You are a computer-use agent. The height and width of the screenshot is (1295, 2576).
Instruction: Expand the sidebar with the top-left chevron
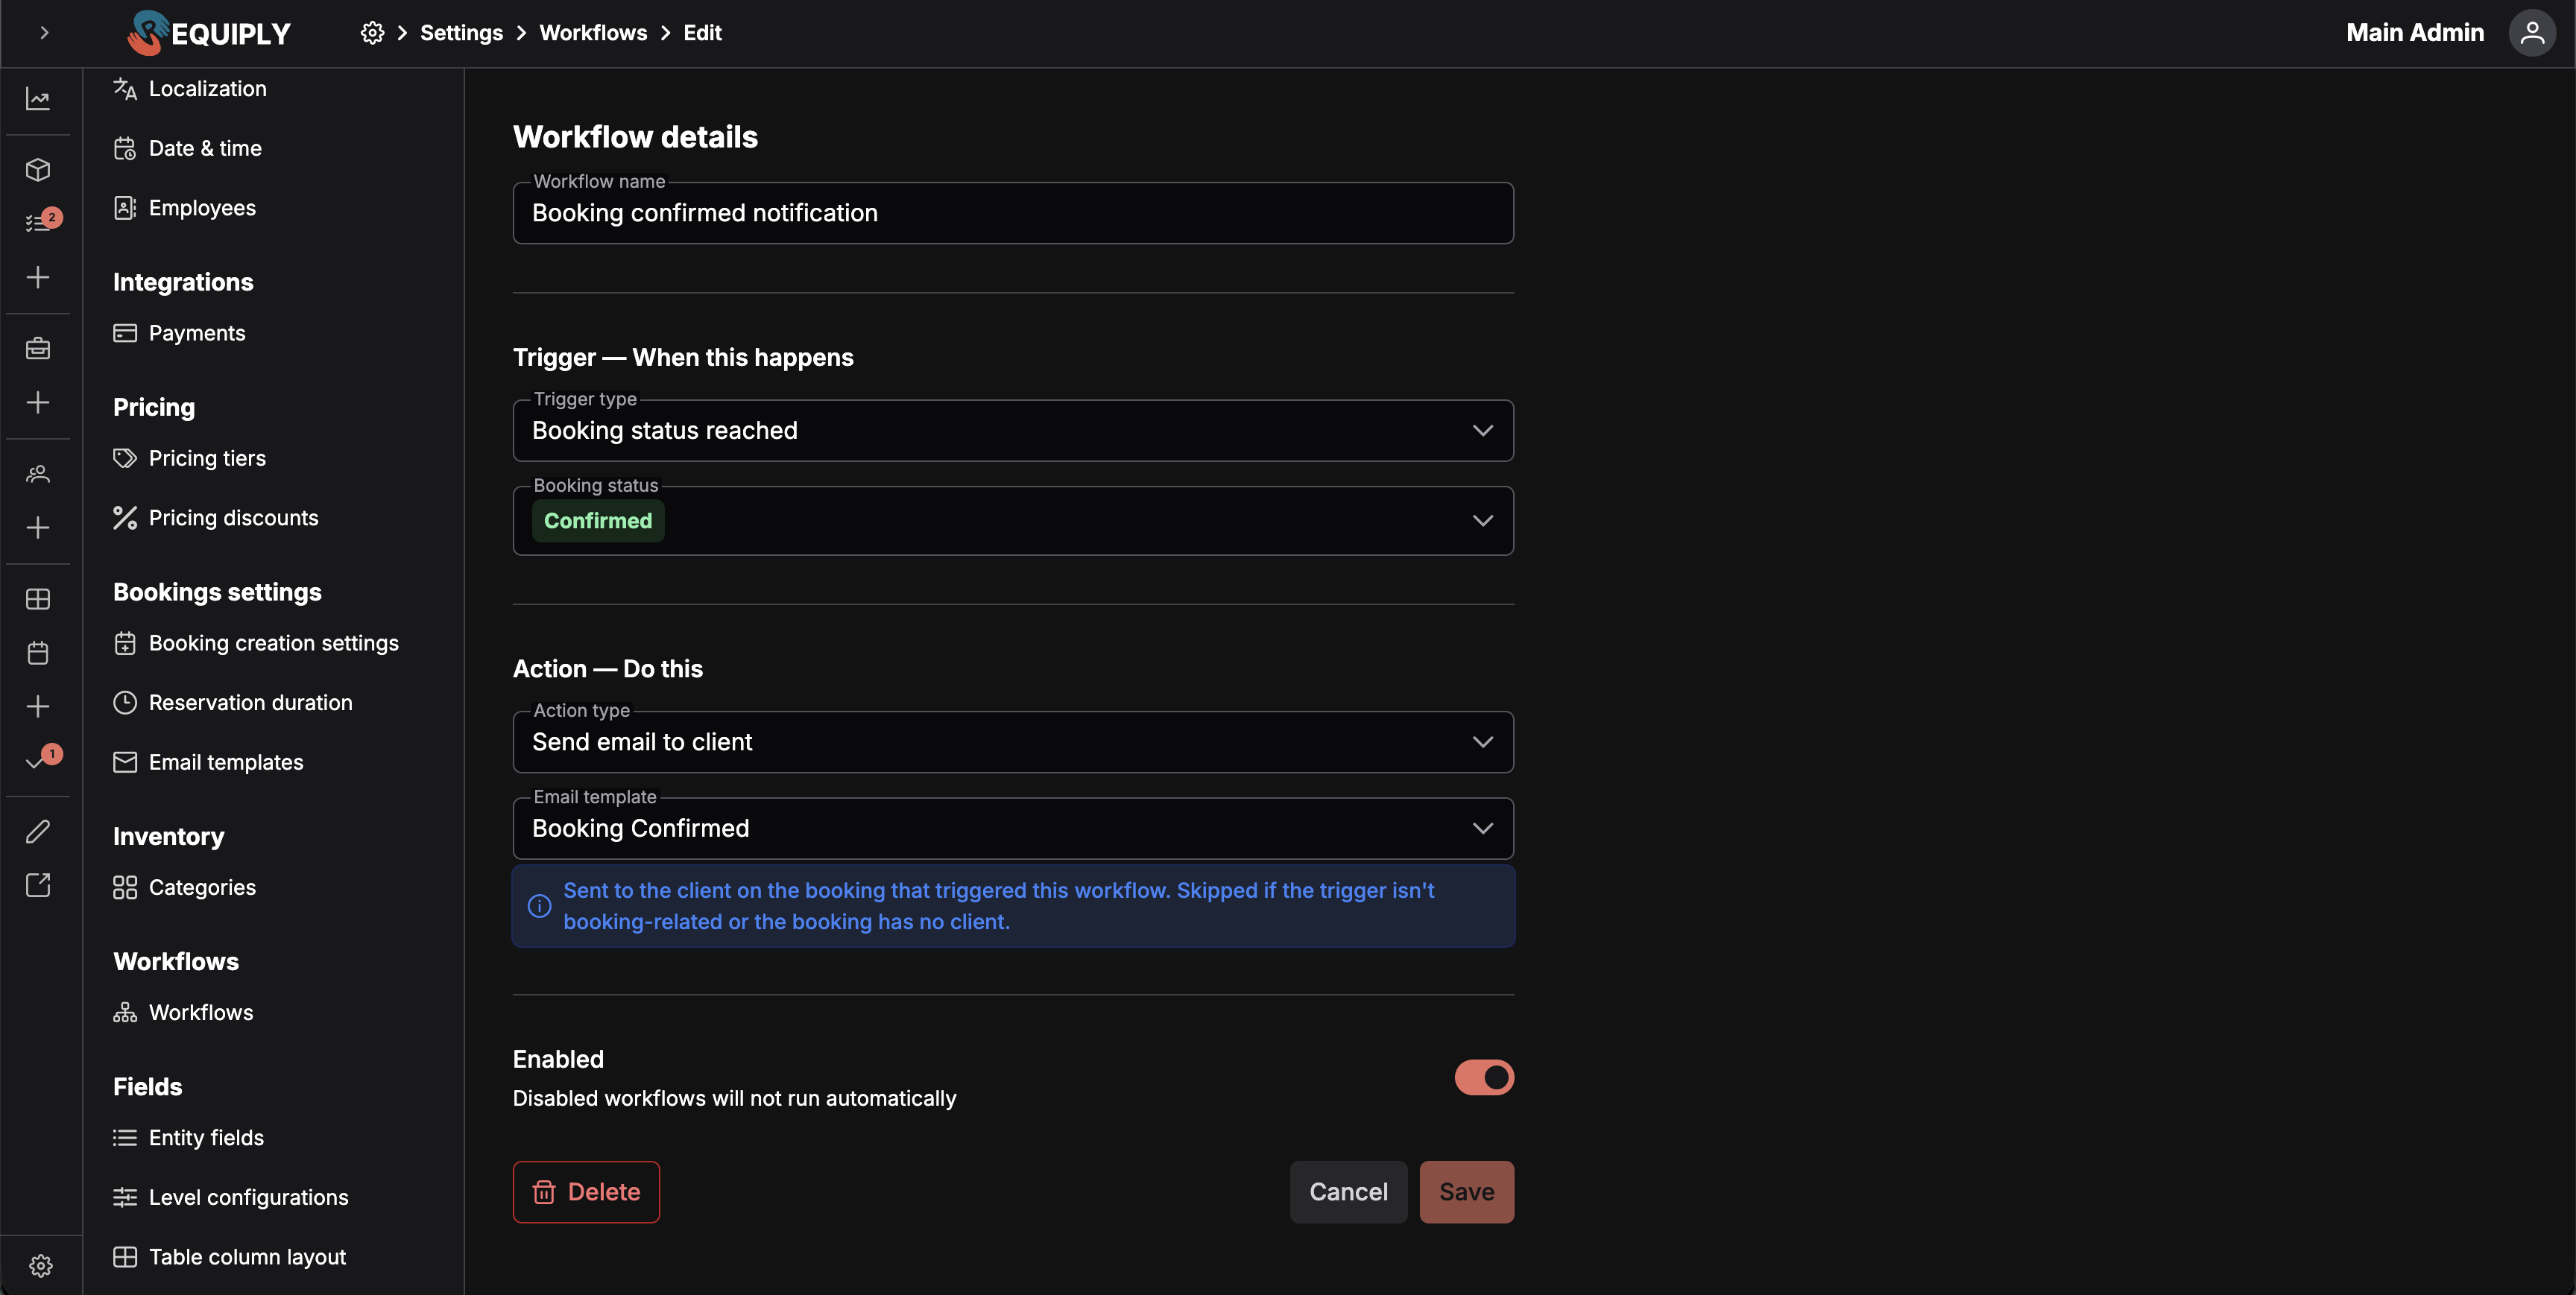tap(44, 33)
